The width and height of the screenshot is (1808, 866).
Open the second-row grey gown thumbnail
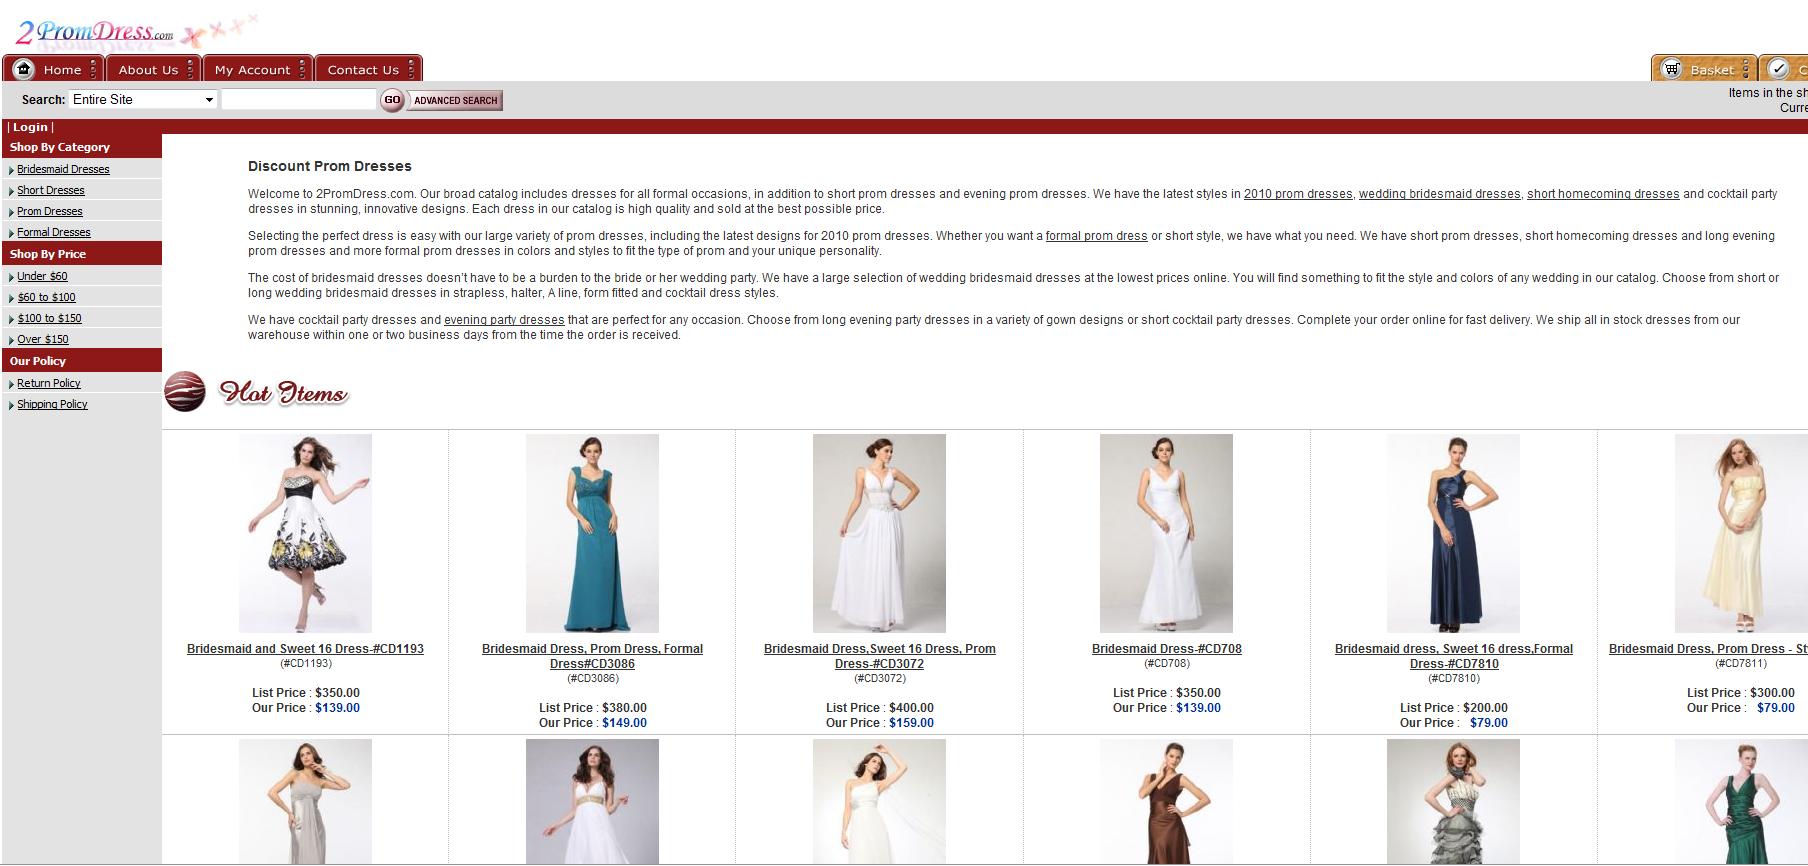pyautogui.click(x=305, y=802)
